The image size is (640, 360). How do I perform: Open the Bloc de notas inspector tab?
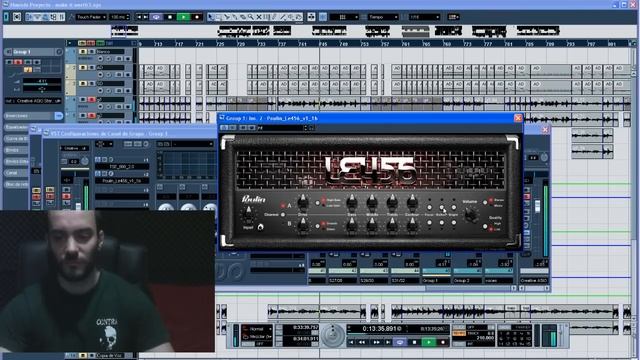(16, 184)
